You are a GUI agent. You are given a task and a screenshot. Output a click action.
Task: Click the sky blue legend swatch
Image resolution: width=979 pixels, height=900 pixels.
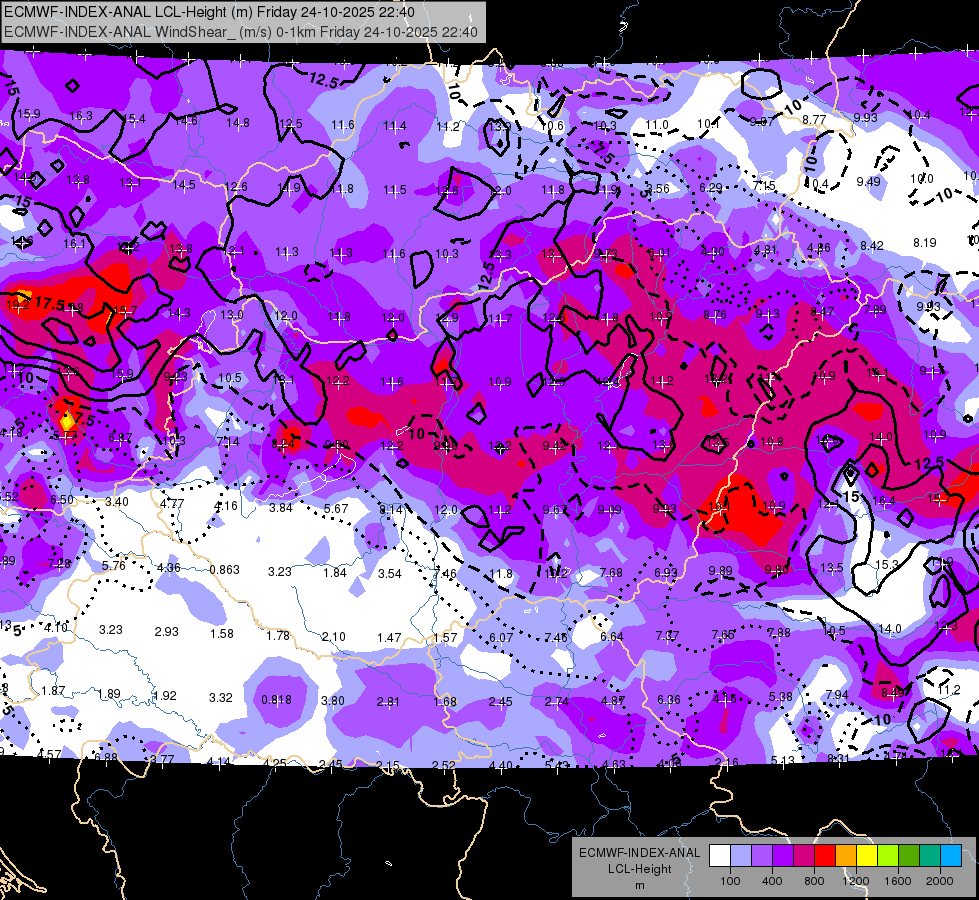tap(951, 855)
